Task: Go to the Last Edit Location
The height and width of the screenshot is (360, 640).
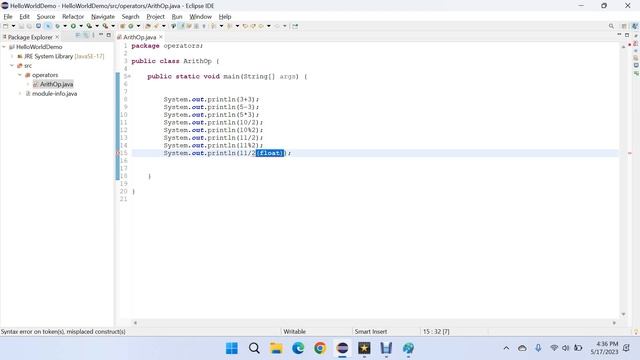Action: [x=245, y=26]
